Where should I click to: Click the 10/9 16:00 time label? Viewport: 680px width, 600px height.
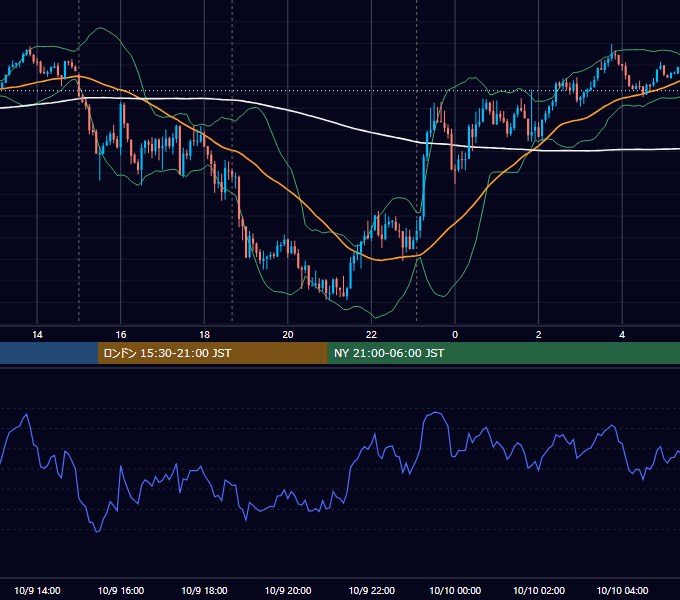(121, 590)
